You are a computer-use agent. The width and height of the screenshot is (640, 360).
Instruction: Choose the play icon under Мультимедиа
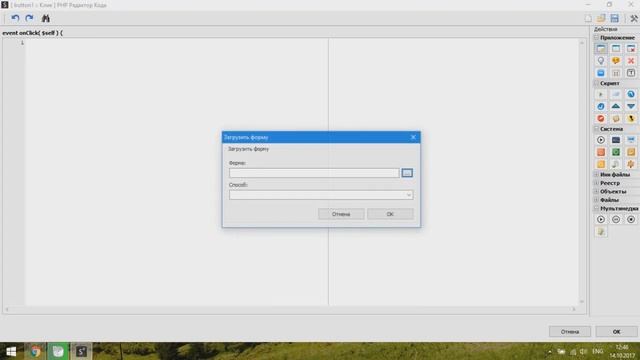[x=601, y=220]
